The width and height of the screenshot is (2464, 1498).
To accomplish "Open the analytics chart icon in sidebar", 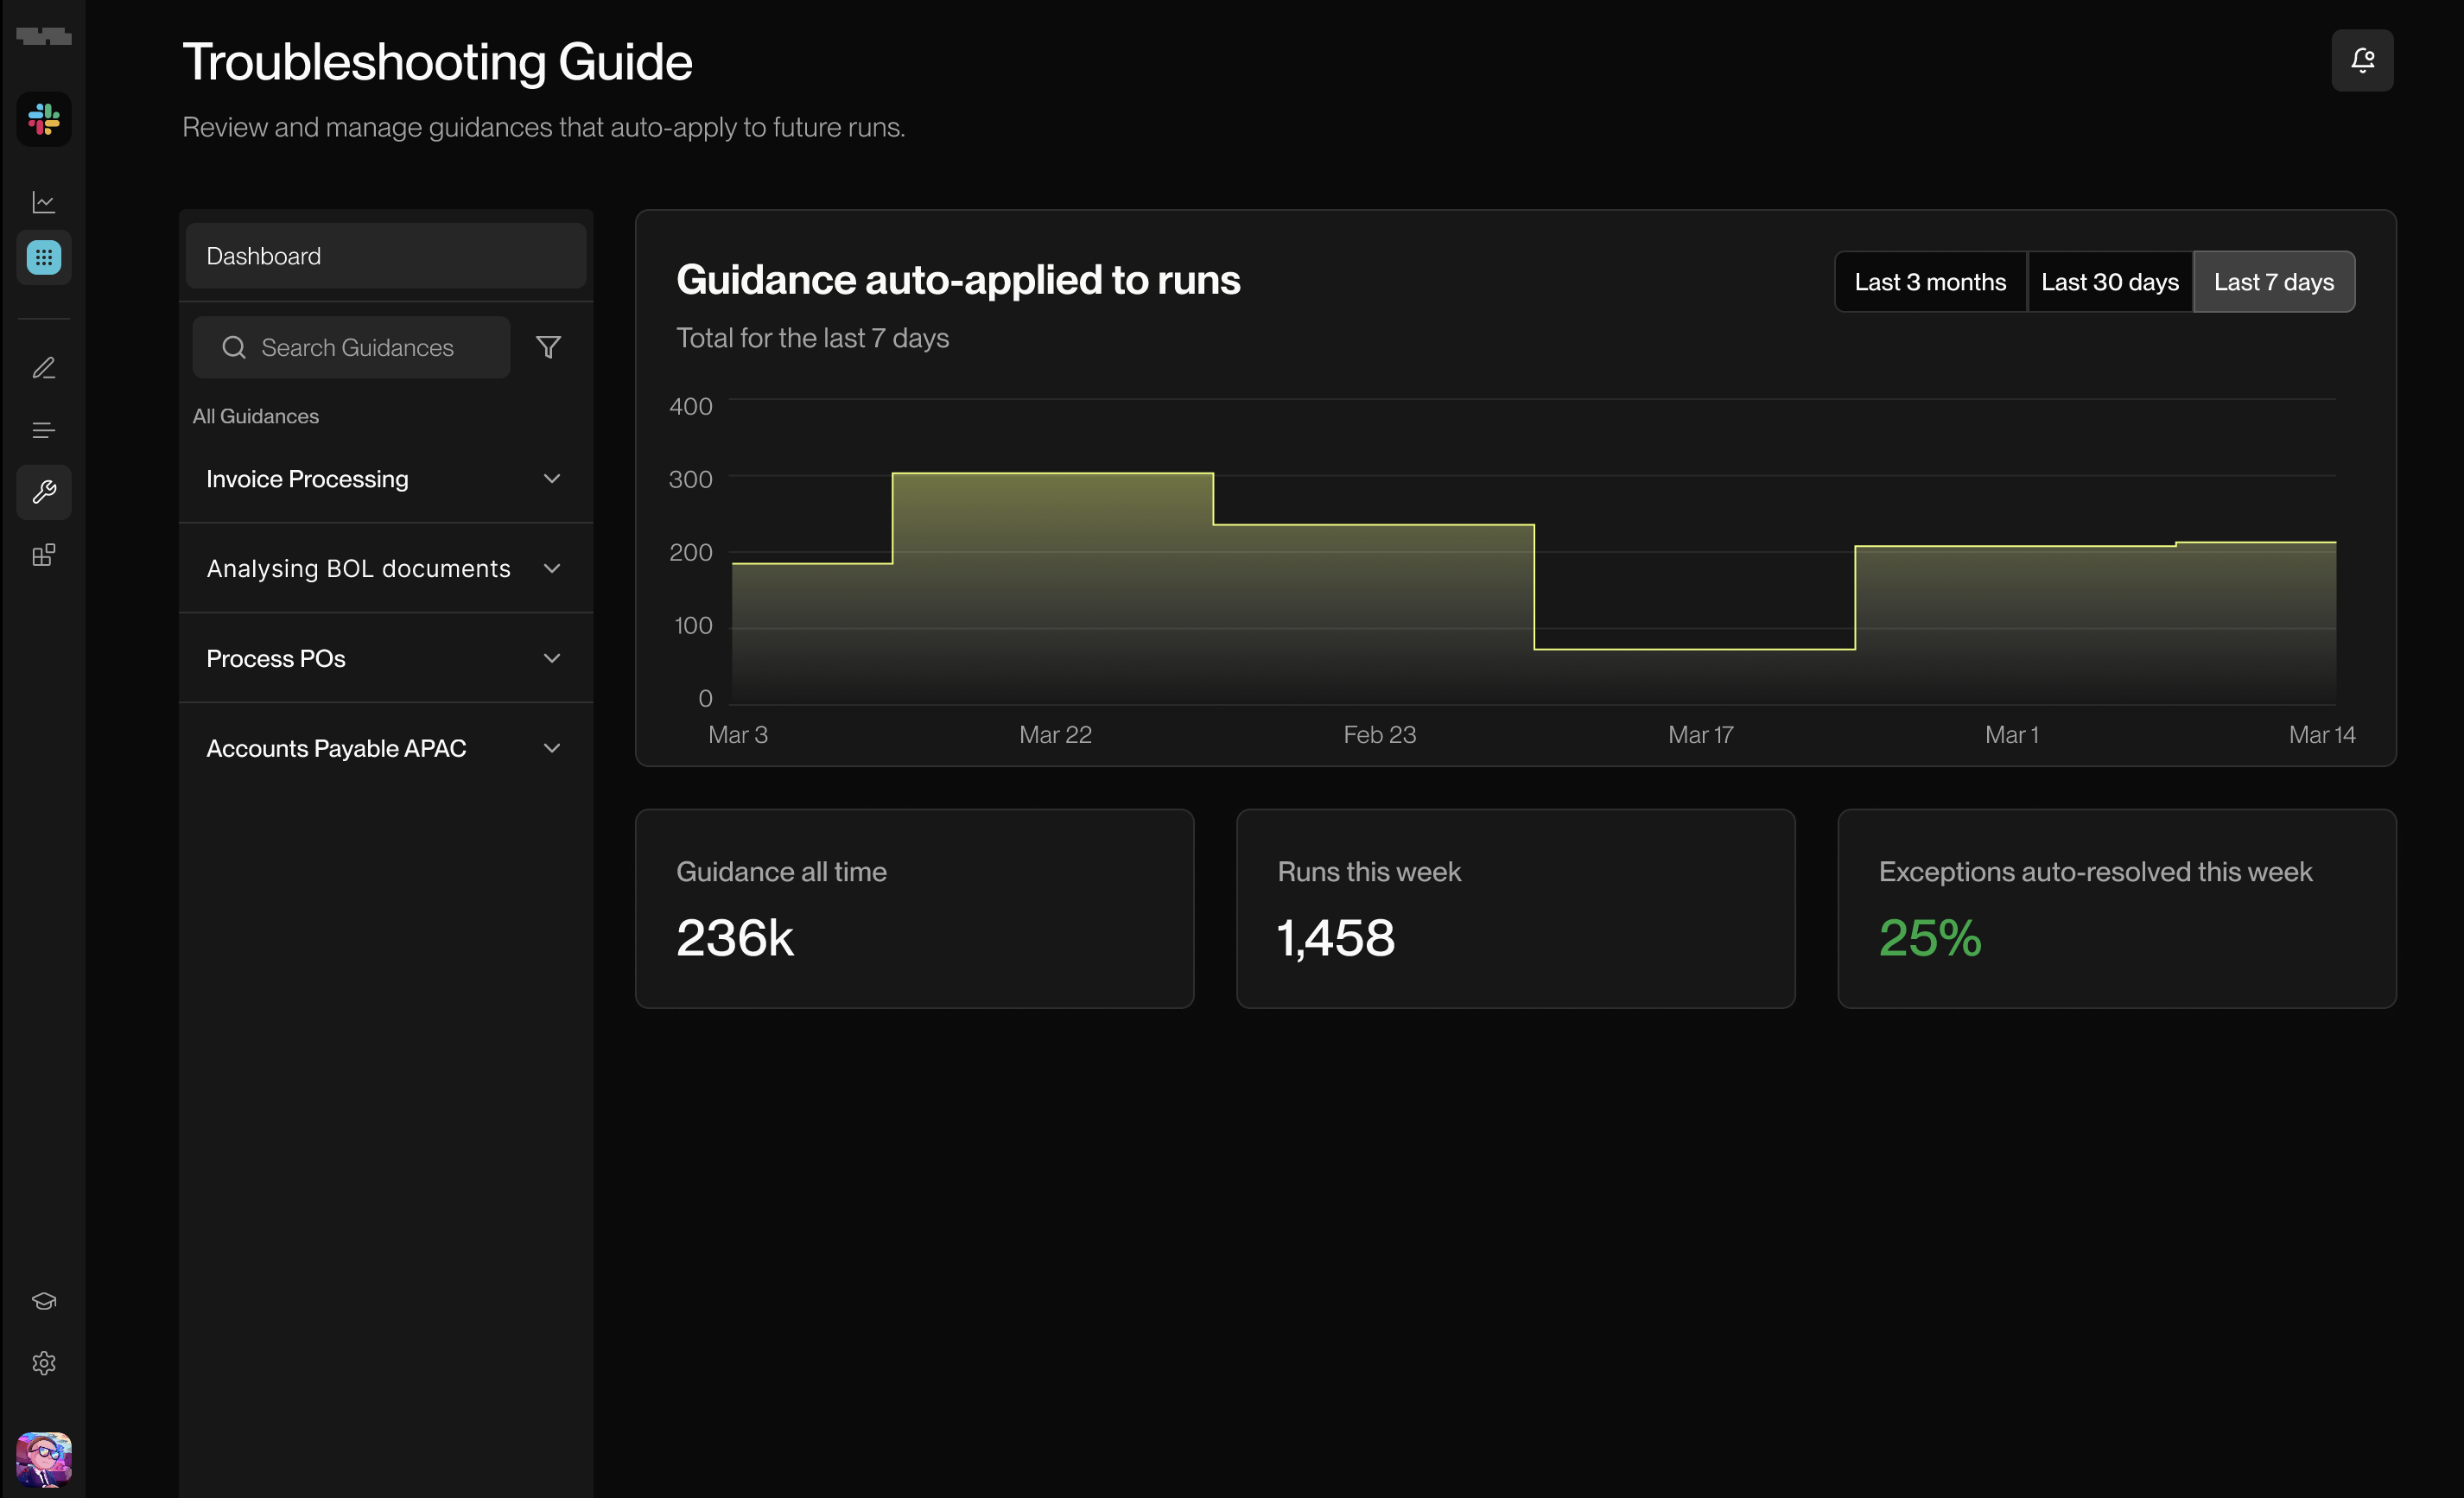I will tap(44, 202).
